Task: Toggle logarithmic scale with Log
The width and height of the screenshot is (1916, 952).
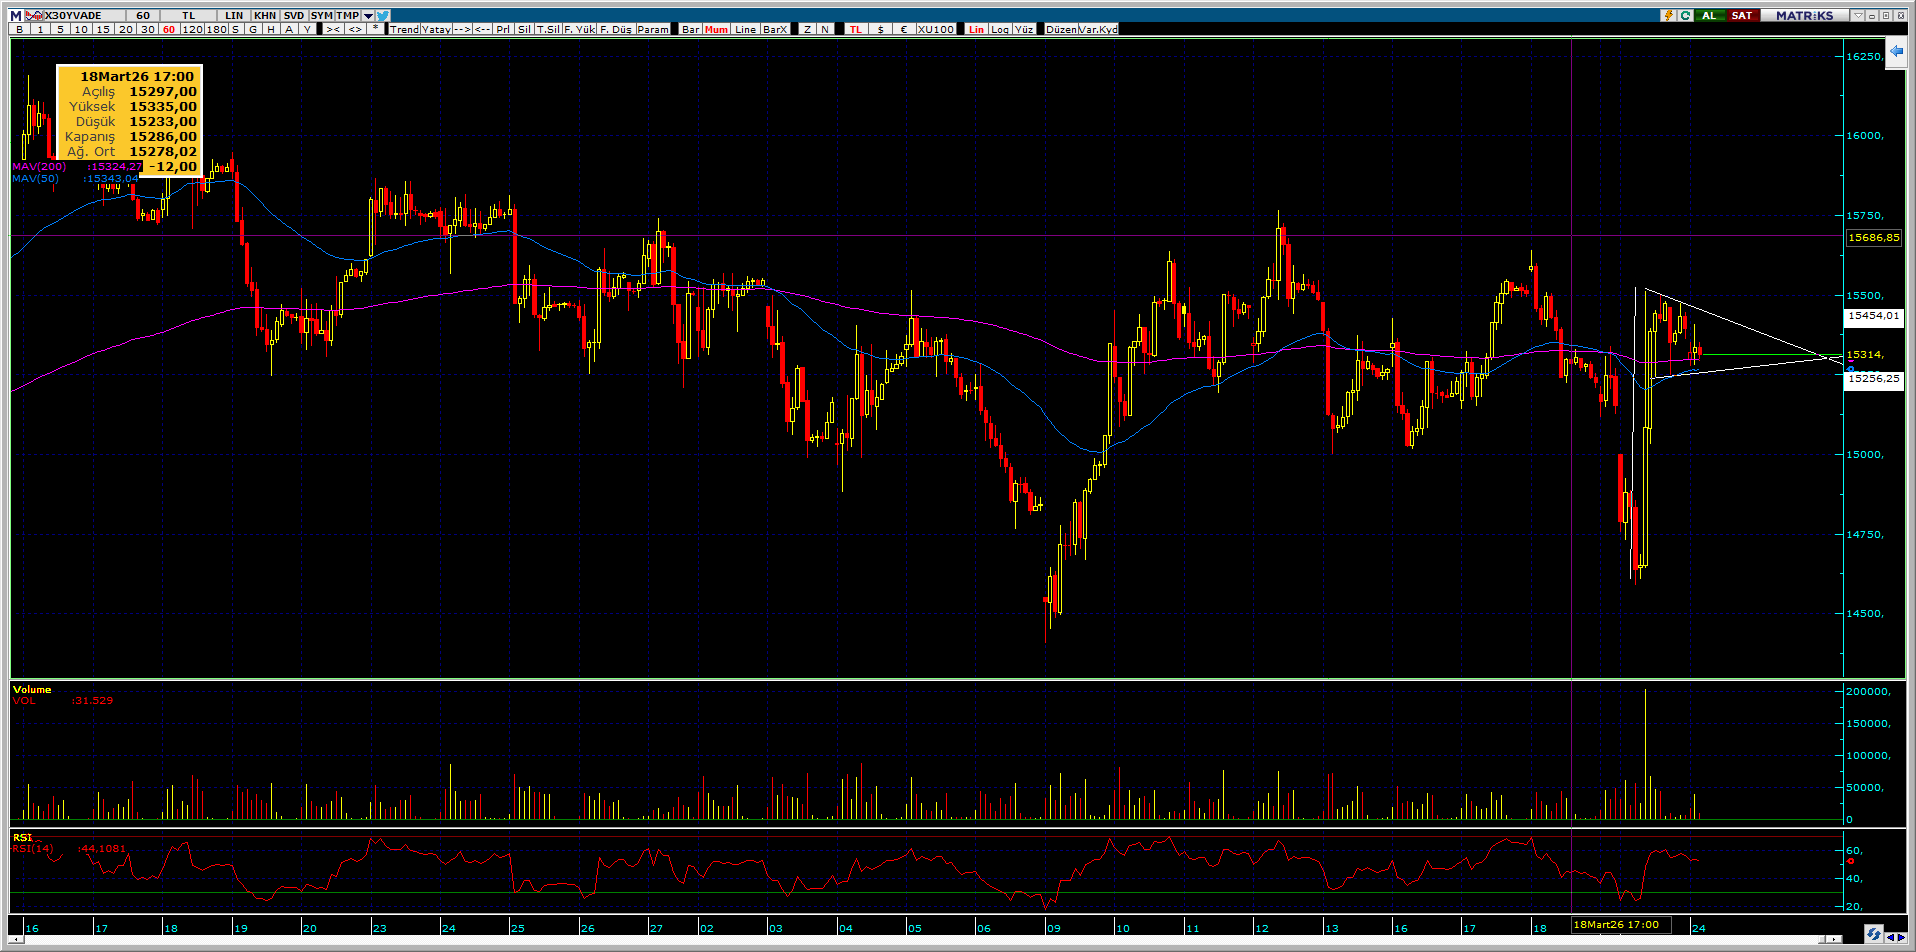Action: pos(1000,29)
